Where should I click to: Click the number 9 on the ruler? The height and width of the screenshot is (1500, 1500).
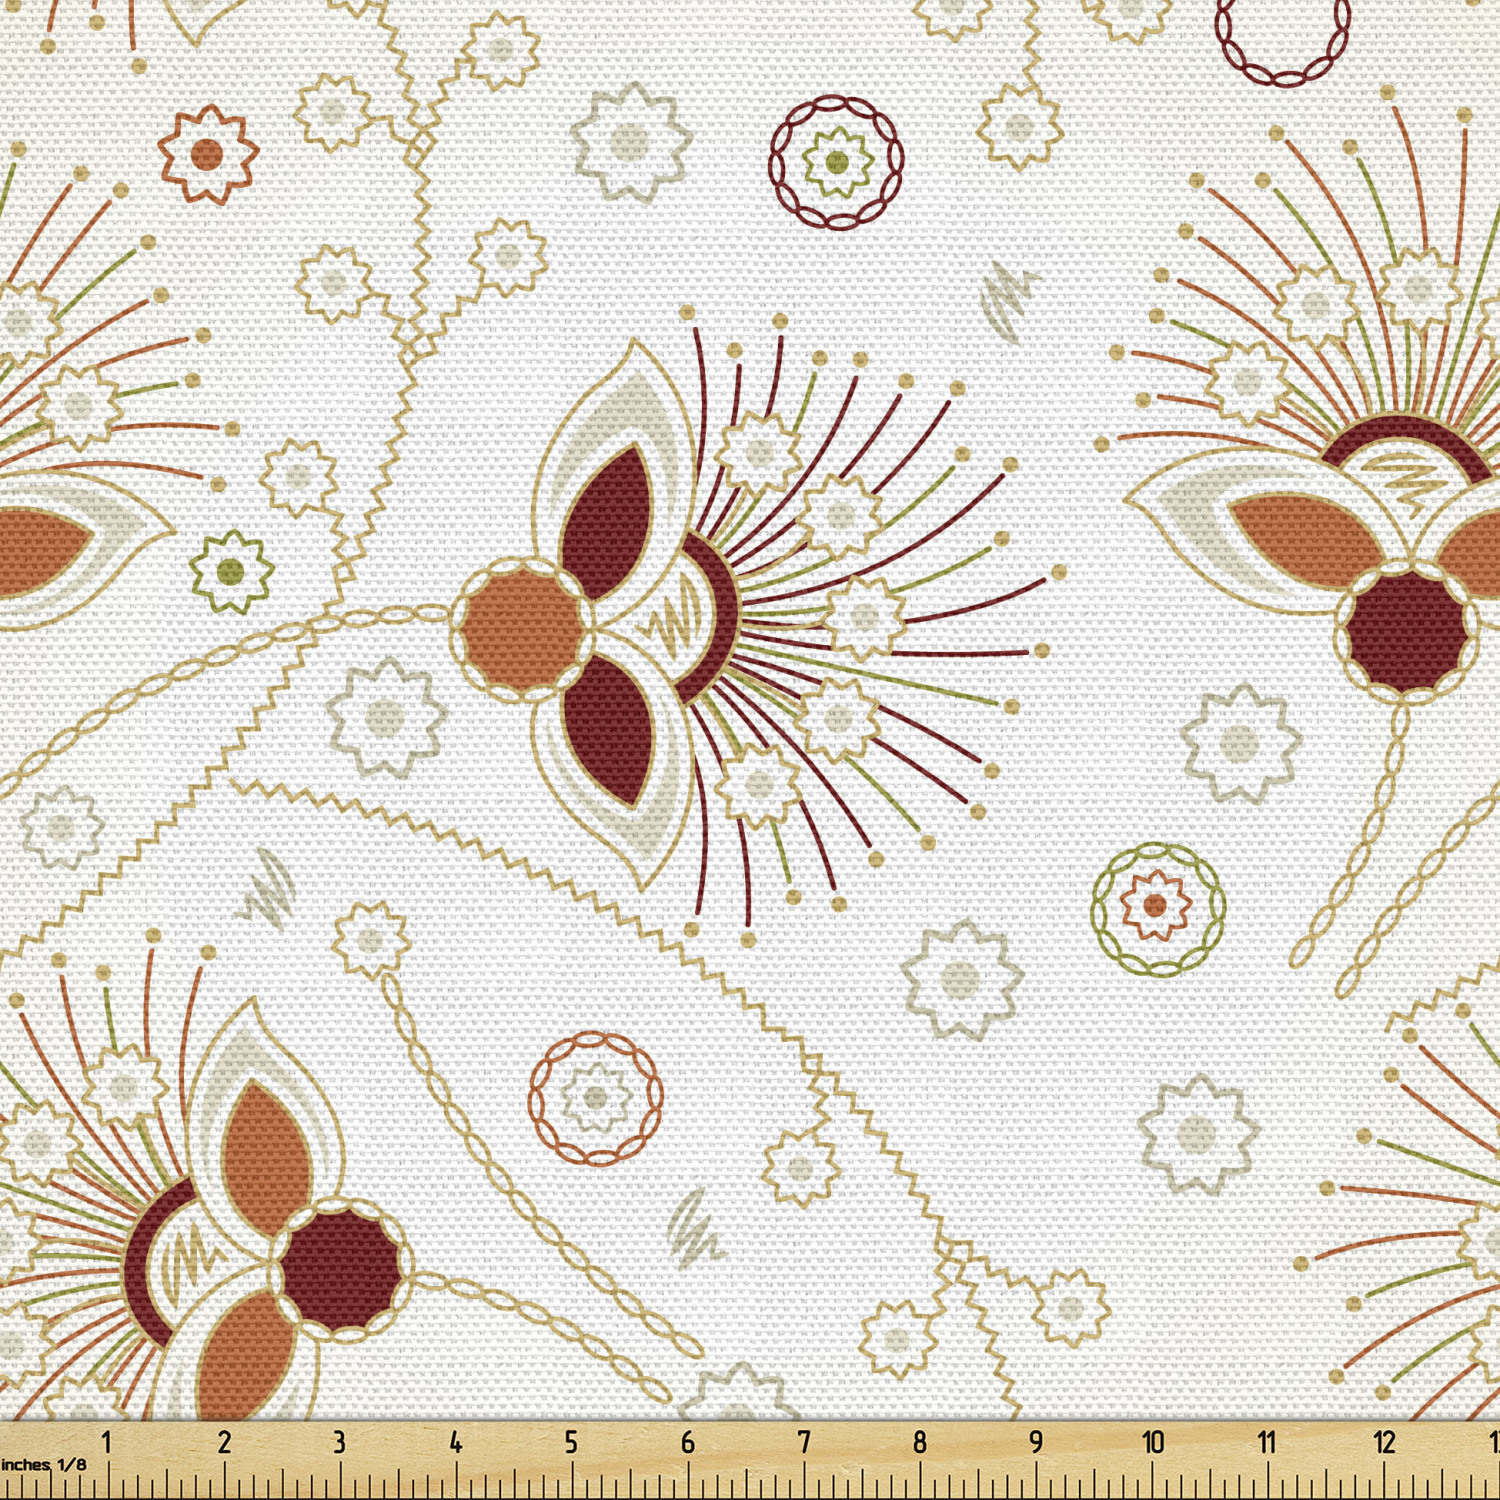[1036, 1442]
